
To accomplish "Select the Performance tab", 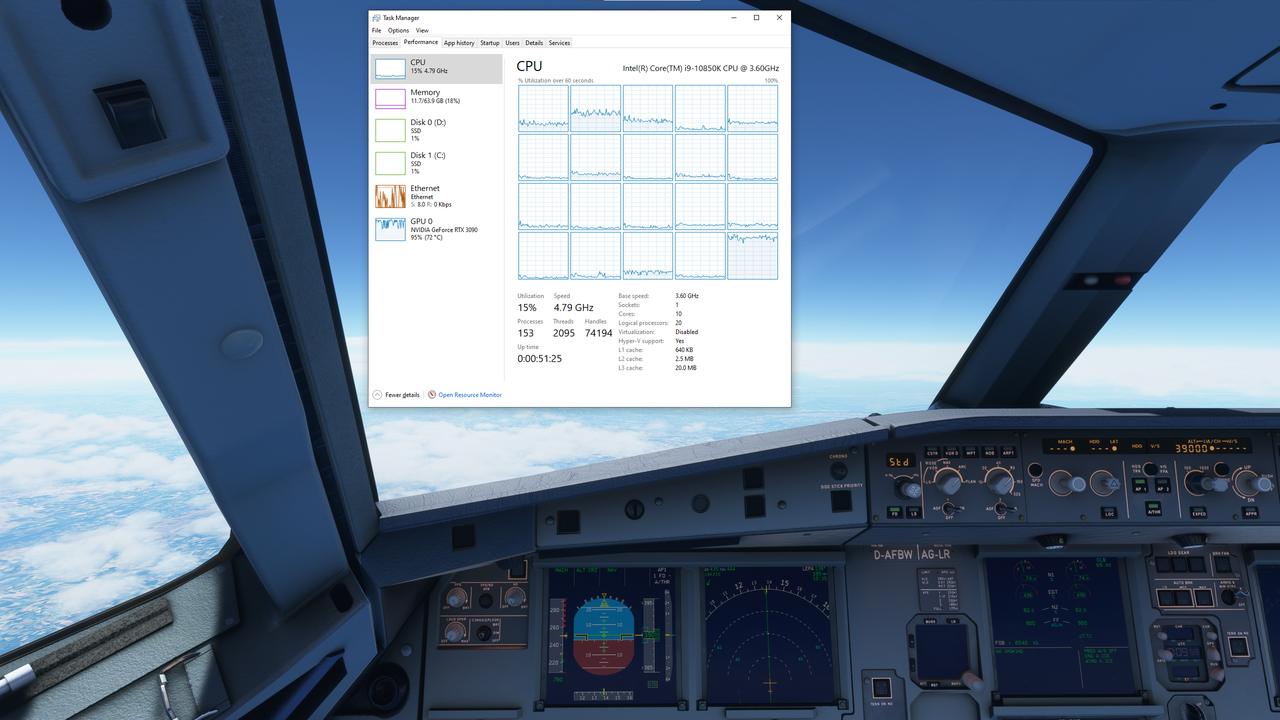I will coord(420,42).
